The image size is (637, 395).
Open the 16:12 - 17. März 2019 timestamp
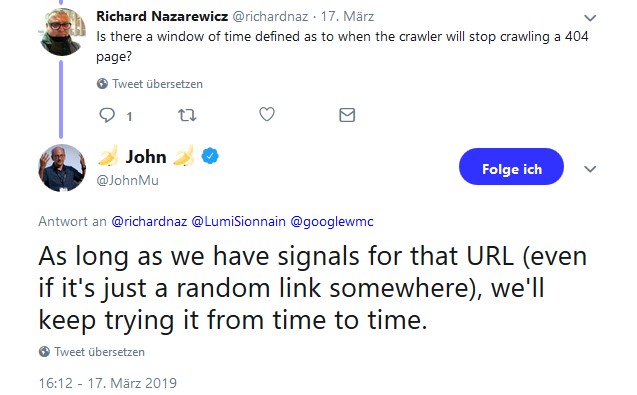coord(108,383)
